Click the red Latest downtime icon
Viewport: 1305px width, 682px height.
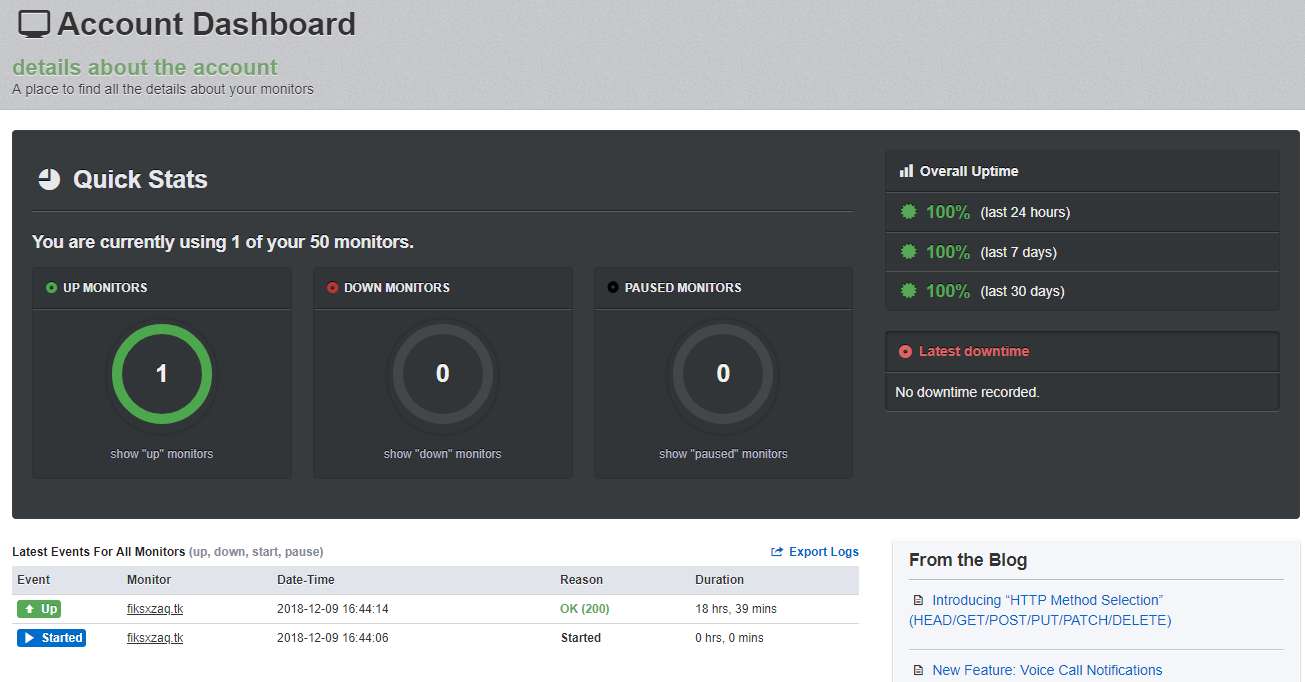tap(905, 352)
